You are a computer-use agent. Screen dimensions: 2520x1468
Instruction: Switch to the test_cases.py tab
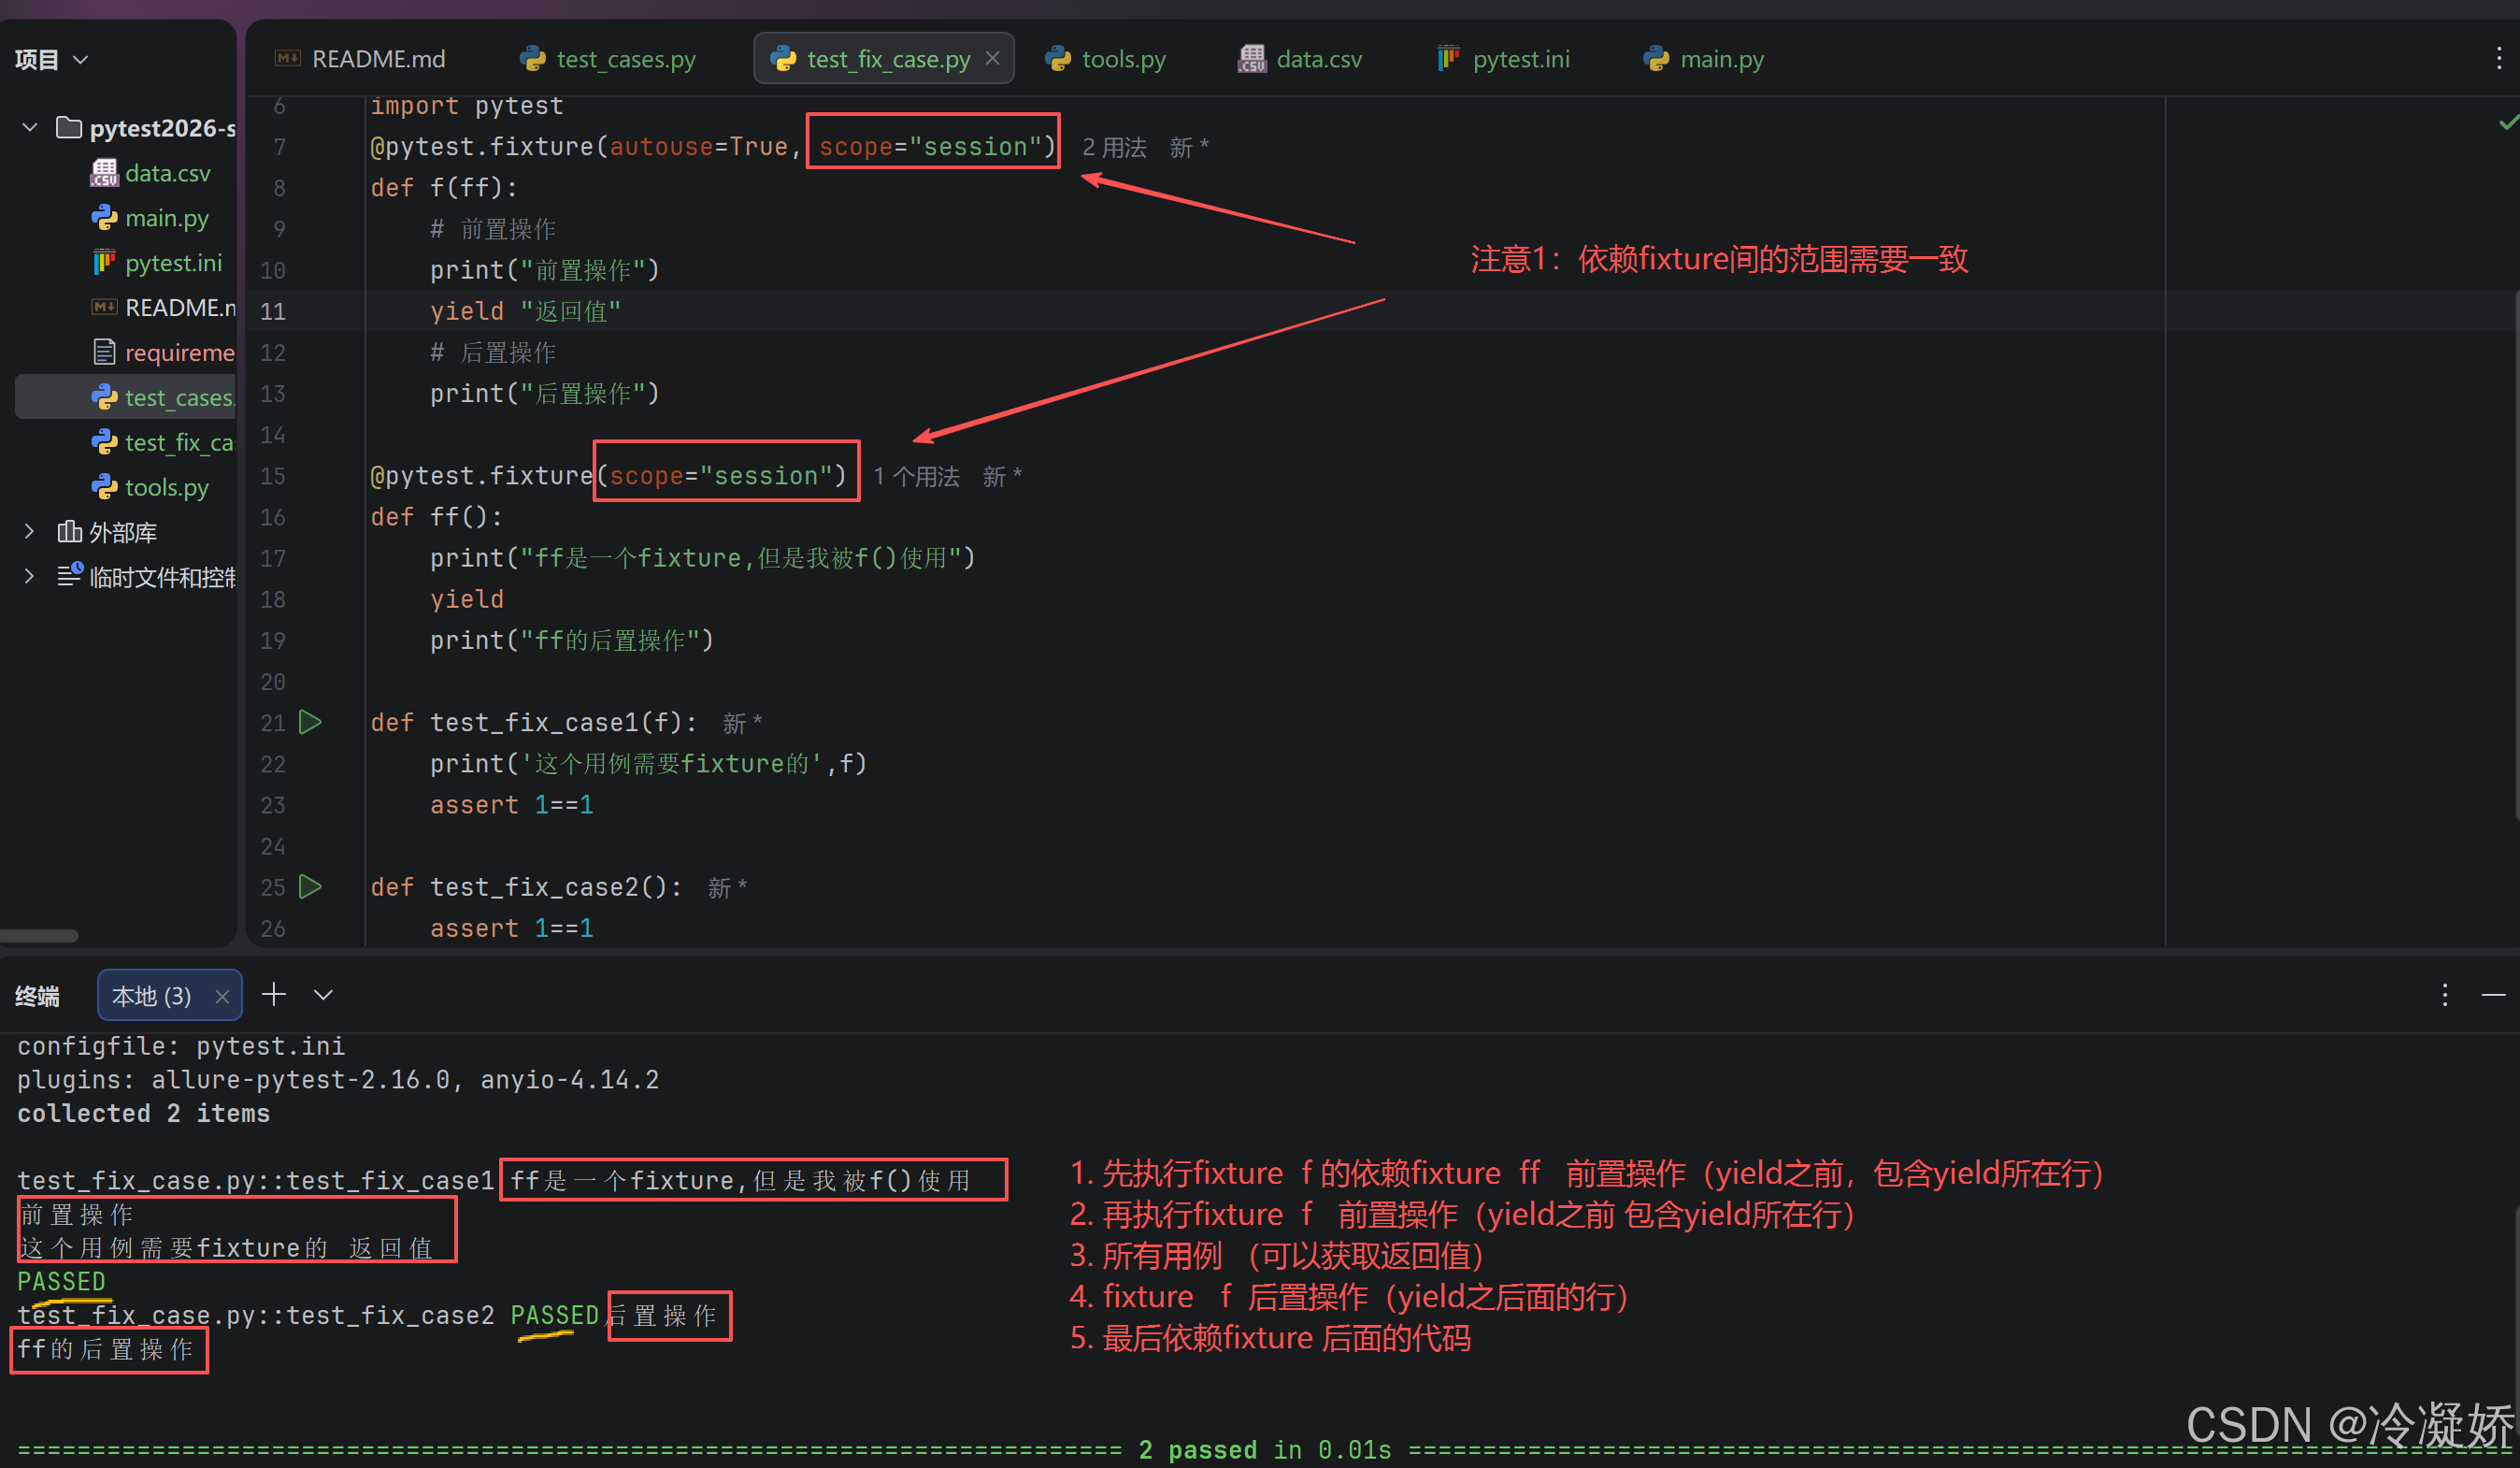click(608, 59)
